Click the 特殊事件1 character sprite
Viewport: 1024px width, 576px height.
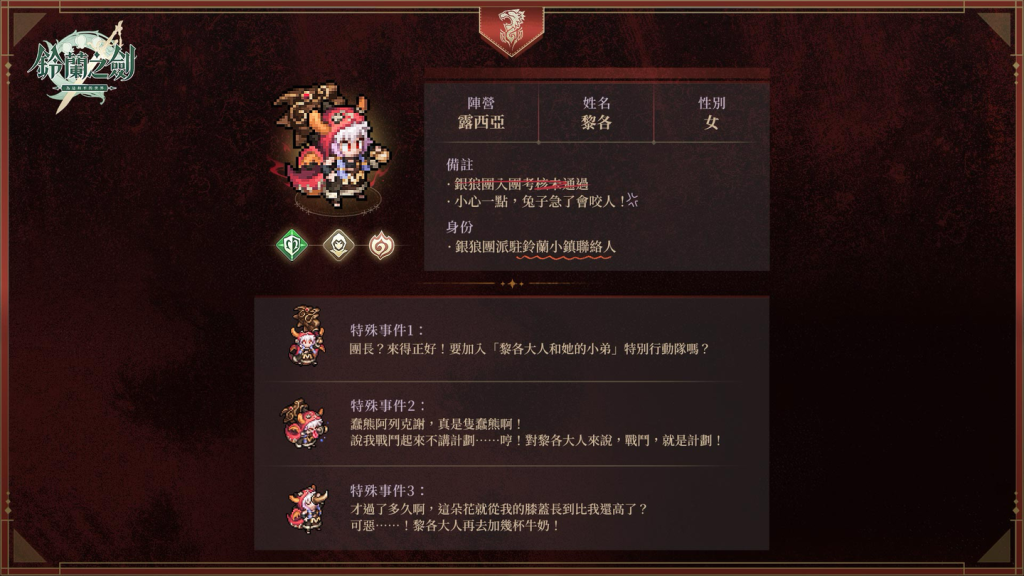click(306, 336)
